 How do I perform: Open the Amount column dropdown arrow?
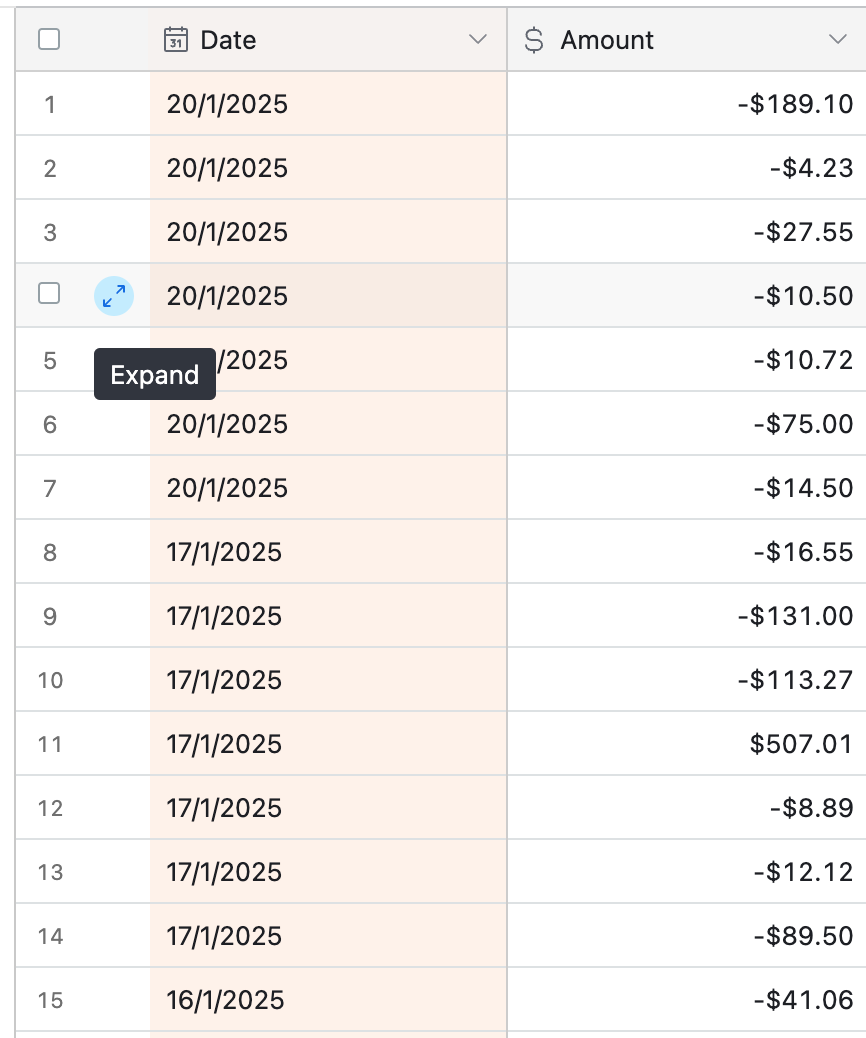(x=838, y=40)
